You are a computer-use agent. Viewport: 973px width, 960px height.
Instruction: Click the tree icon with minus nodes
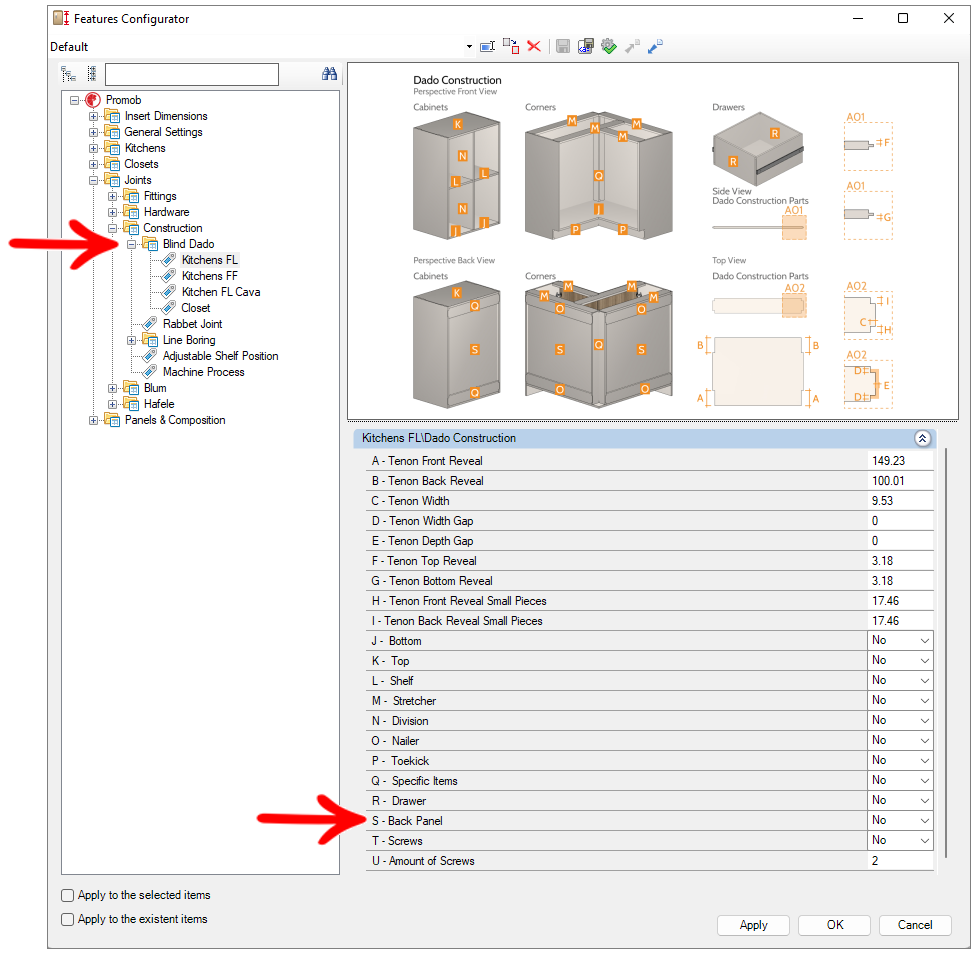[x=68, y=74]
